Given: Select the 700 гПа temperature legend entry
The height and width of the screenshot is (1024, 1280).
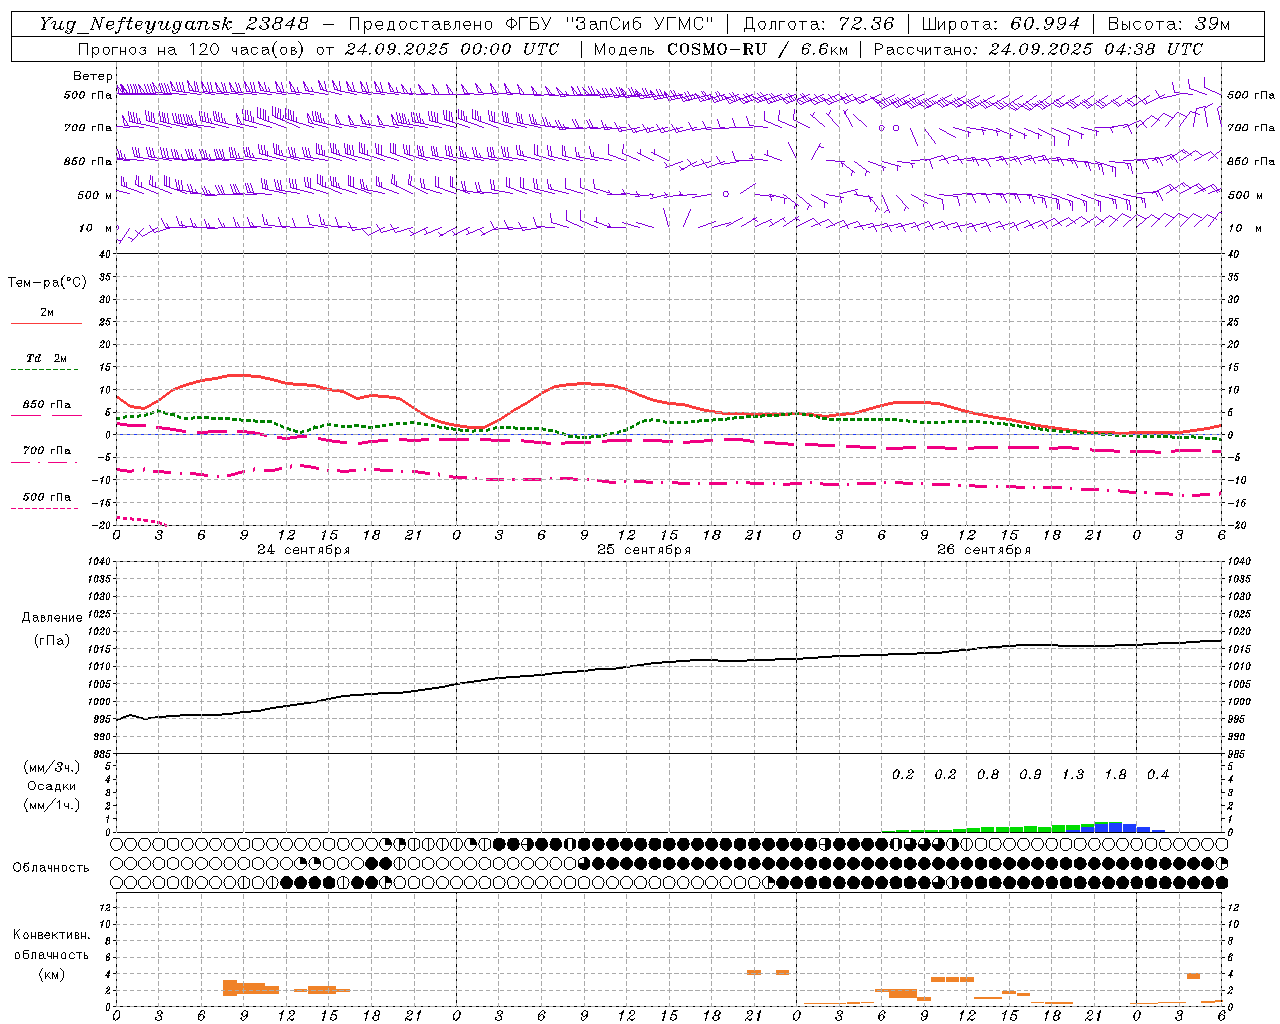Looking at the screenshot, I should (x=46, y=451).
